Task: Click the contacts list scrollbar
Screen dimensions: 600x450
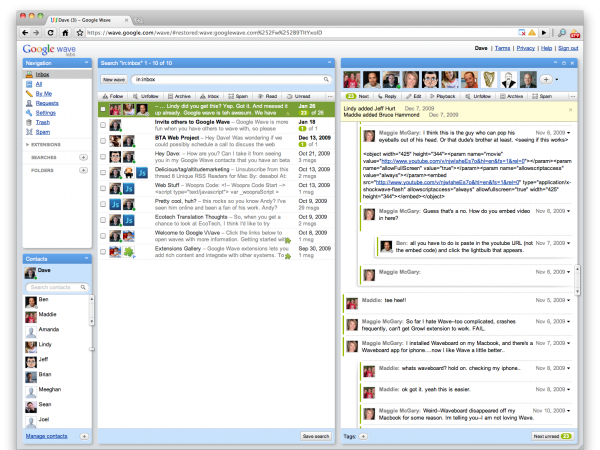Action: [91, 310]
